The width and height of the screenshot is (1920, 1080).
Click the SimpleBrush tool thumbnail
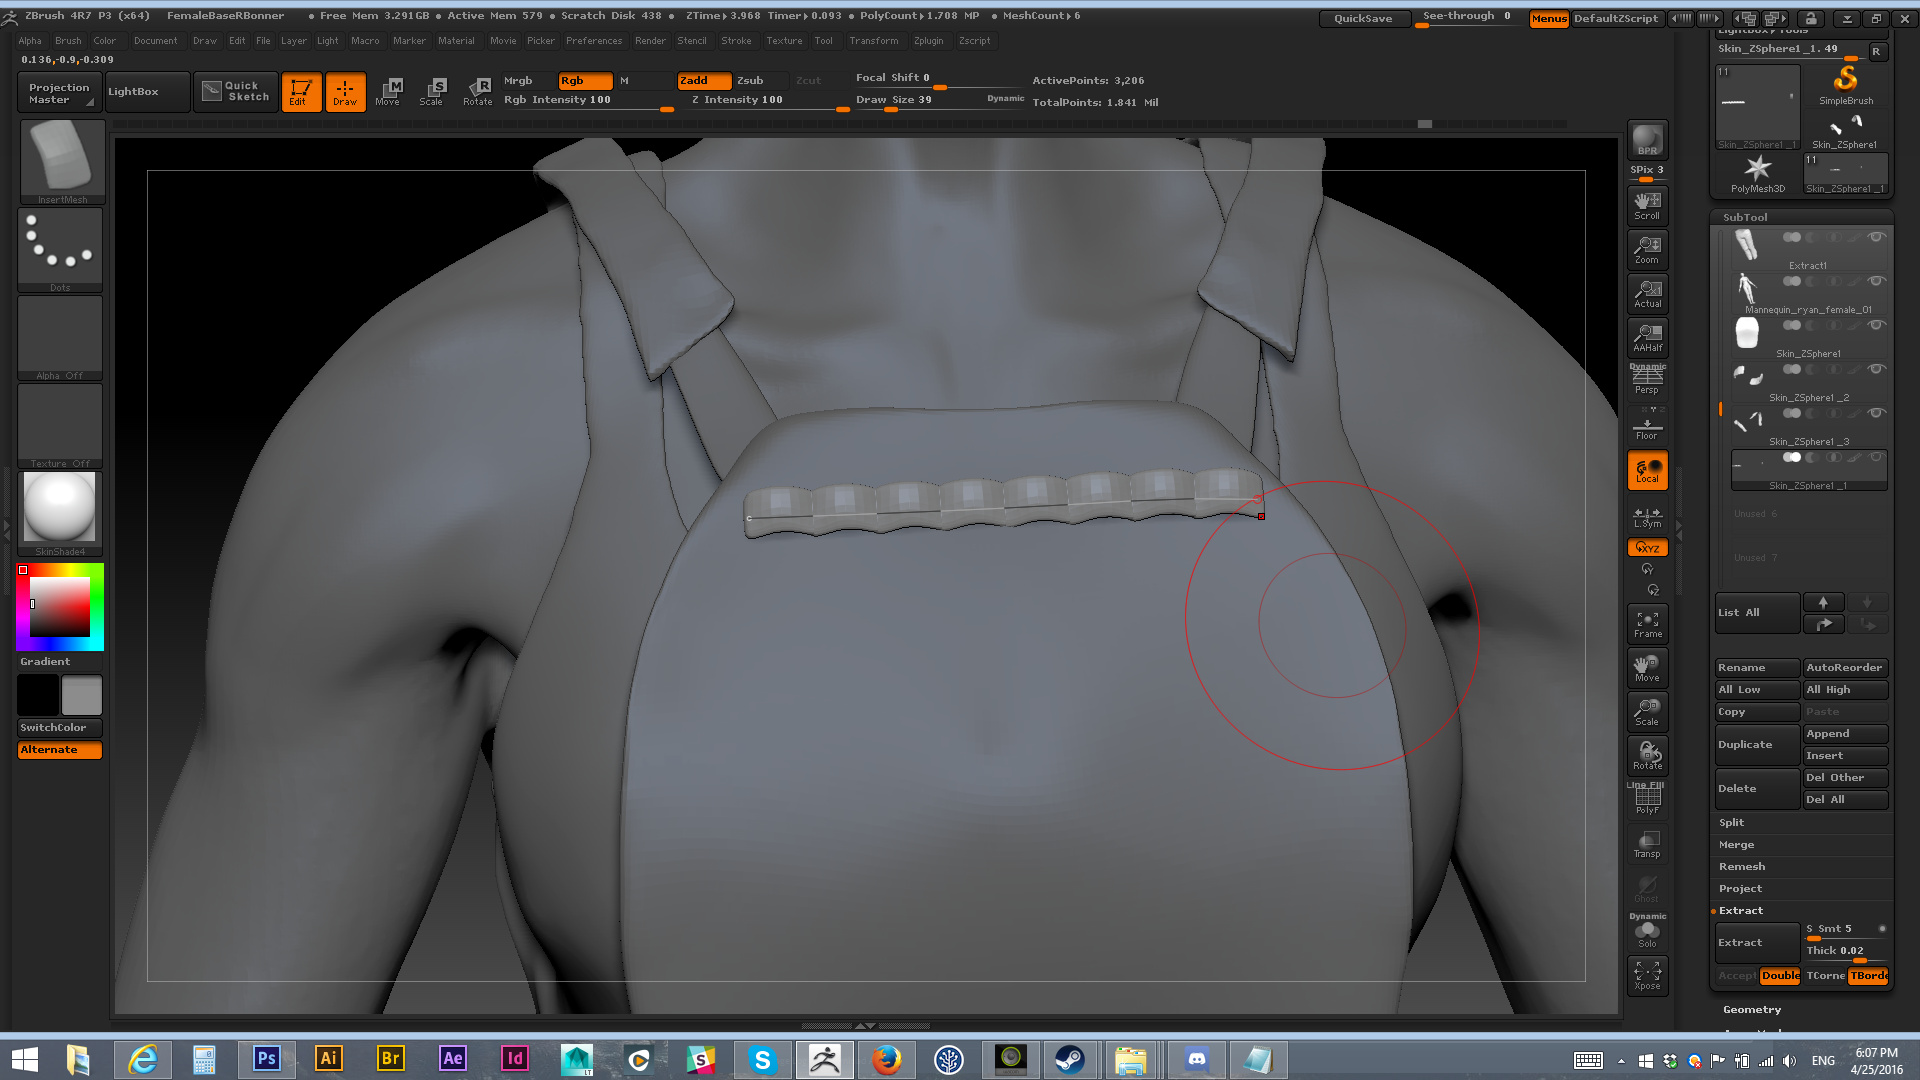pyautogui.click(x=1846, y=85)
